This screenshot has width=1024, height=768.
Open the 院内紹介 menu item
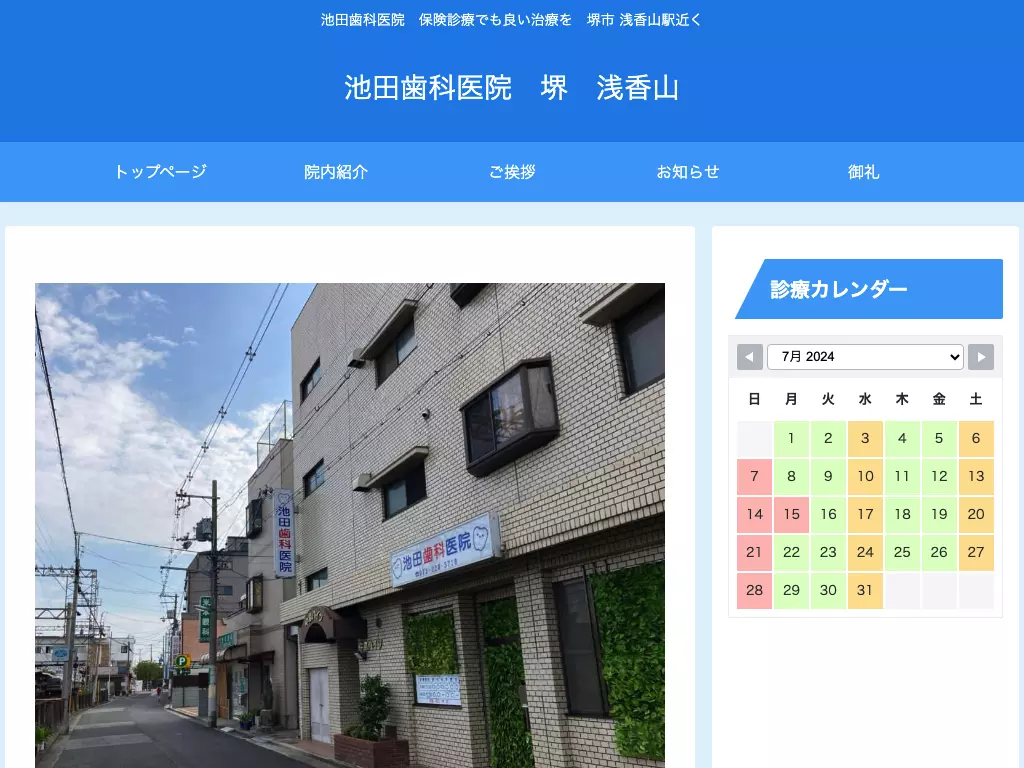[336, 172]
